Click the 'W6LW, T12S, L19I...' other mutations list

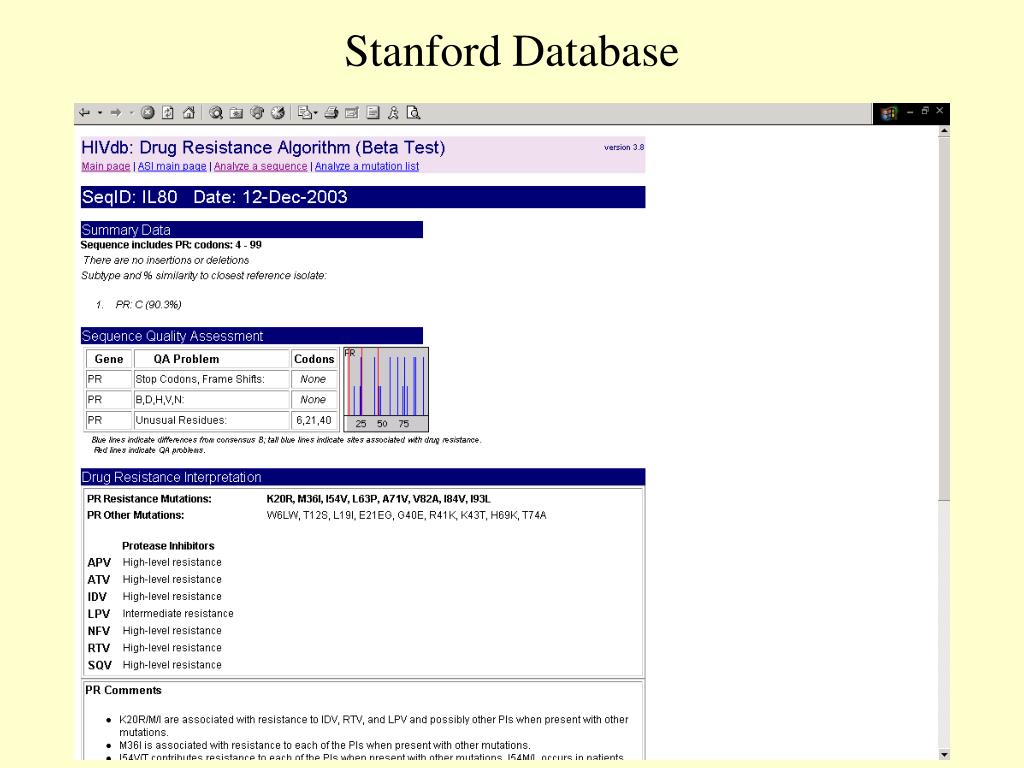pos(406,515)
